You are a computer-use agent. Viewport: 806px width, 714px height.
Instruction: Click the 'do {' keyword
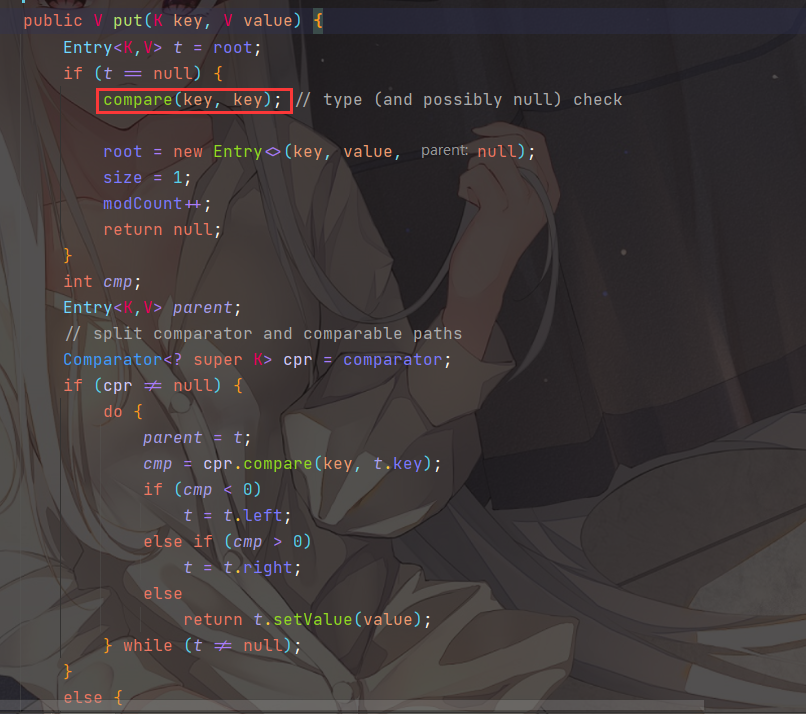(x=123, y=412)
